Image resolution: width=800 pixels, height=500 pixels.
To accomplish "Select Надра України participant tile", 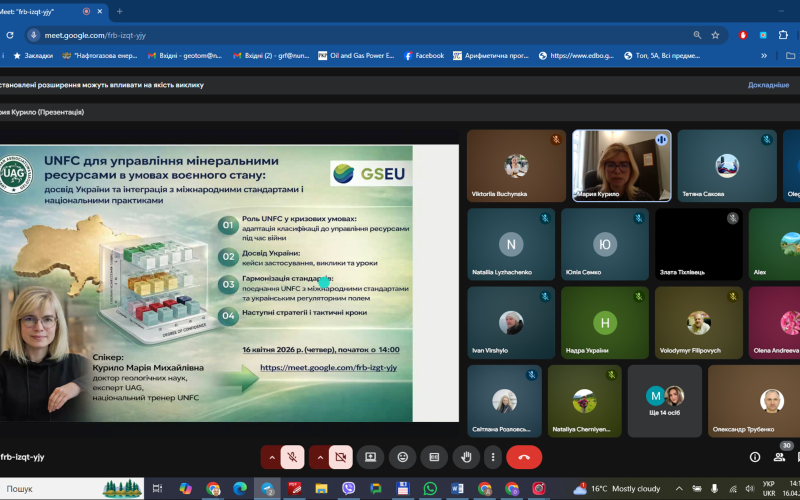I will point(605,323).
